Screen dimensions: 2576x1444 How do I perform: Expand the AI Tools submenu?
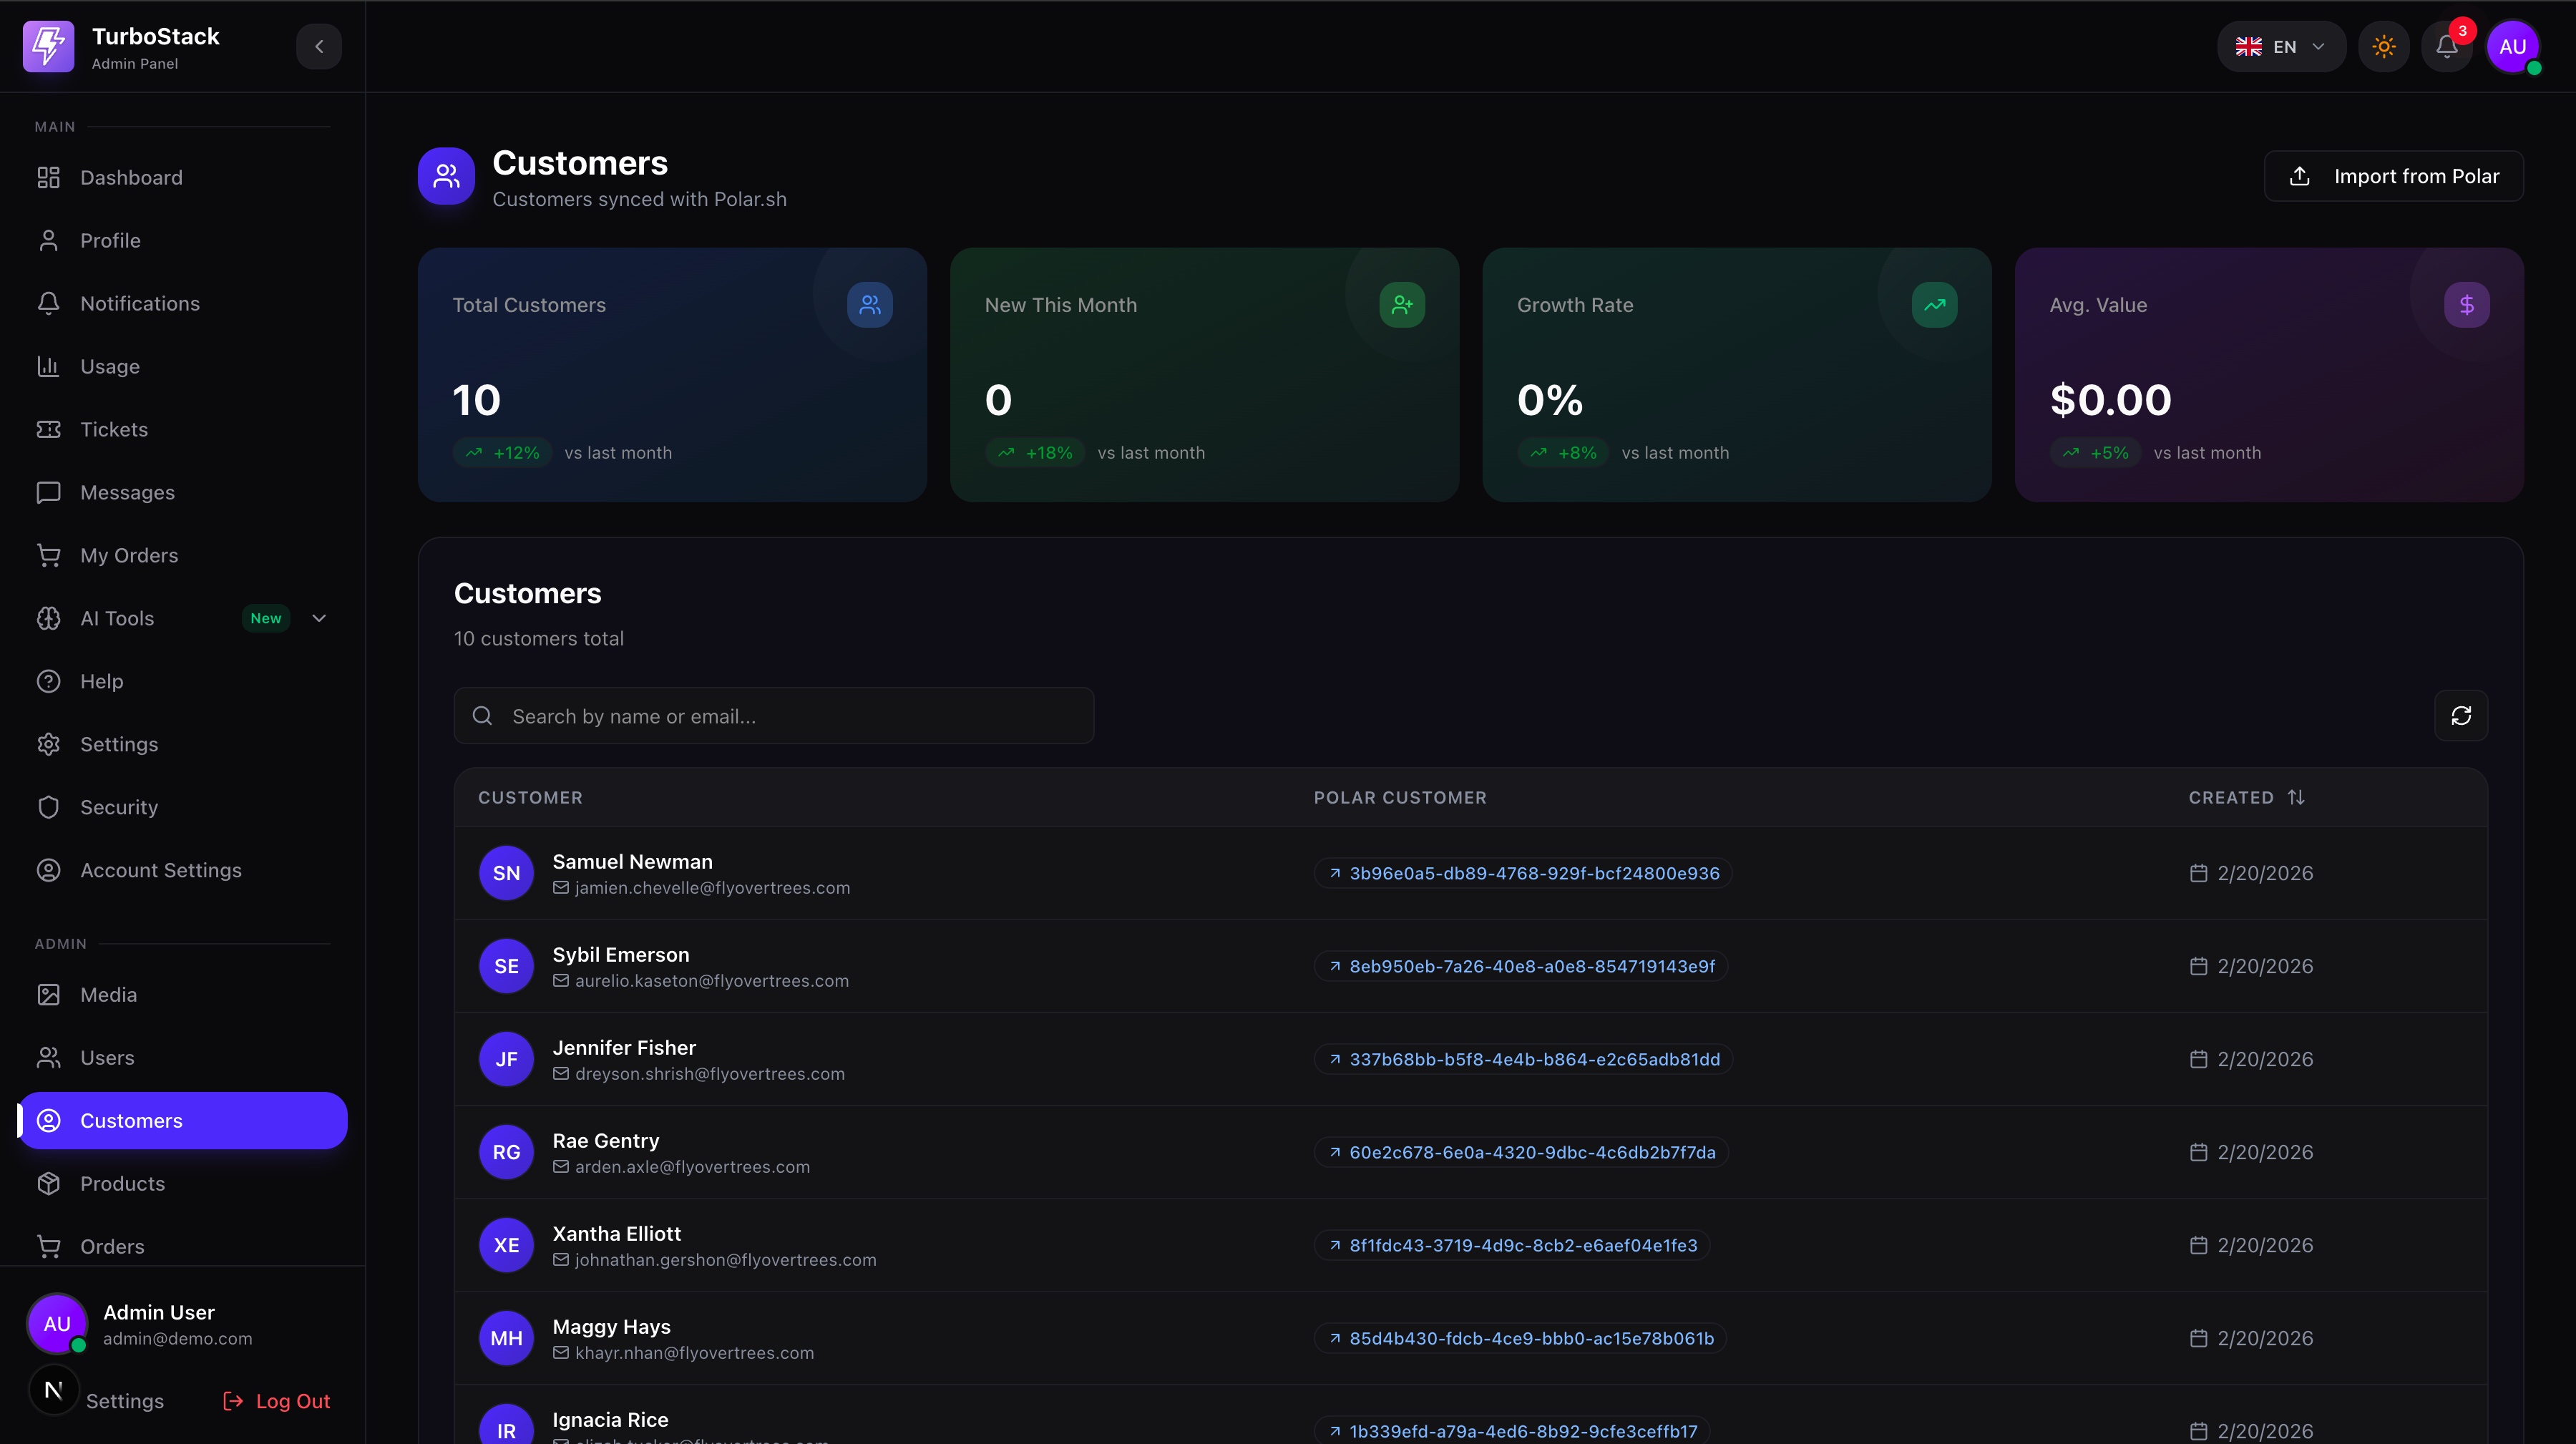pyautogui.click(x=319, y=618)
